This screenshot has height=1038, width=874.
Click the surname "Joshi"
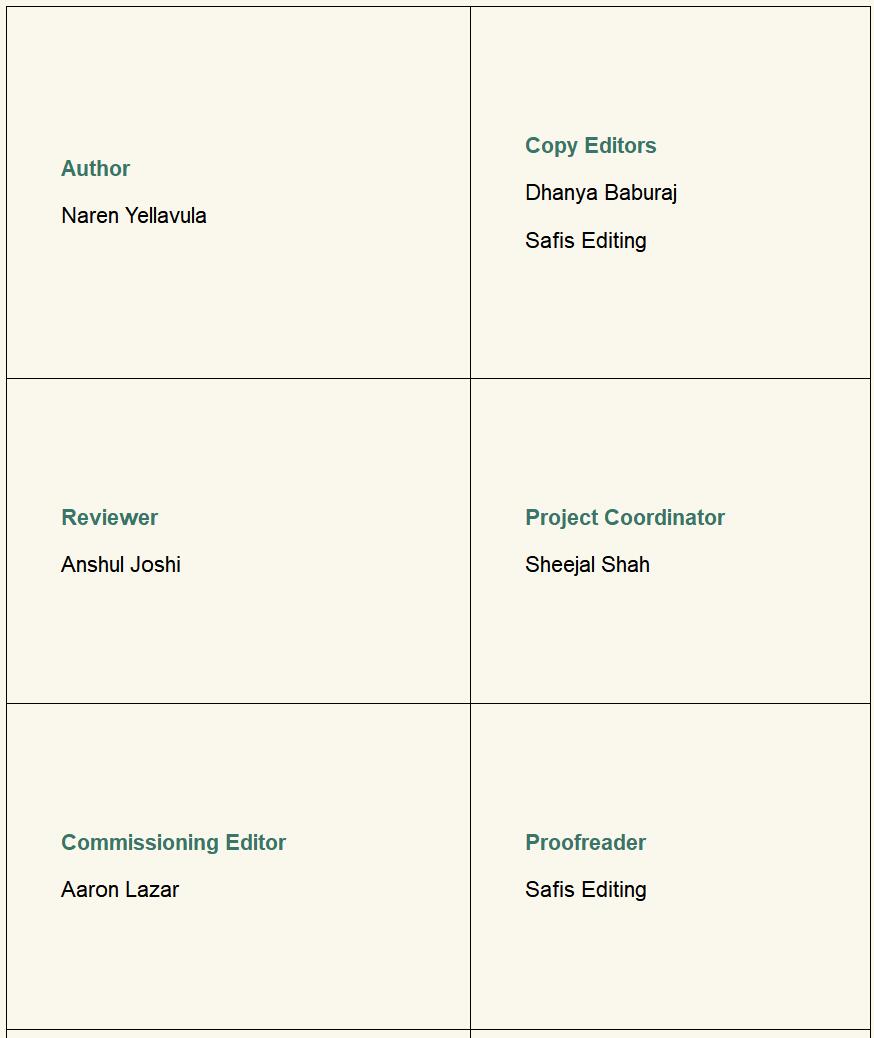point(155,565)
